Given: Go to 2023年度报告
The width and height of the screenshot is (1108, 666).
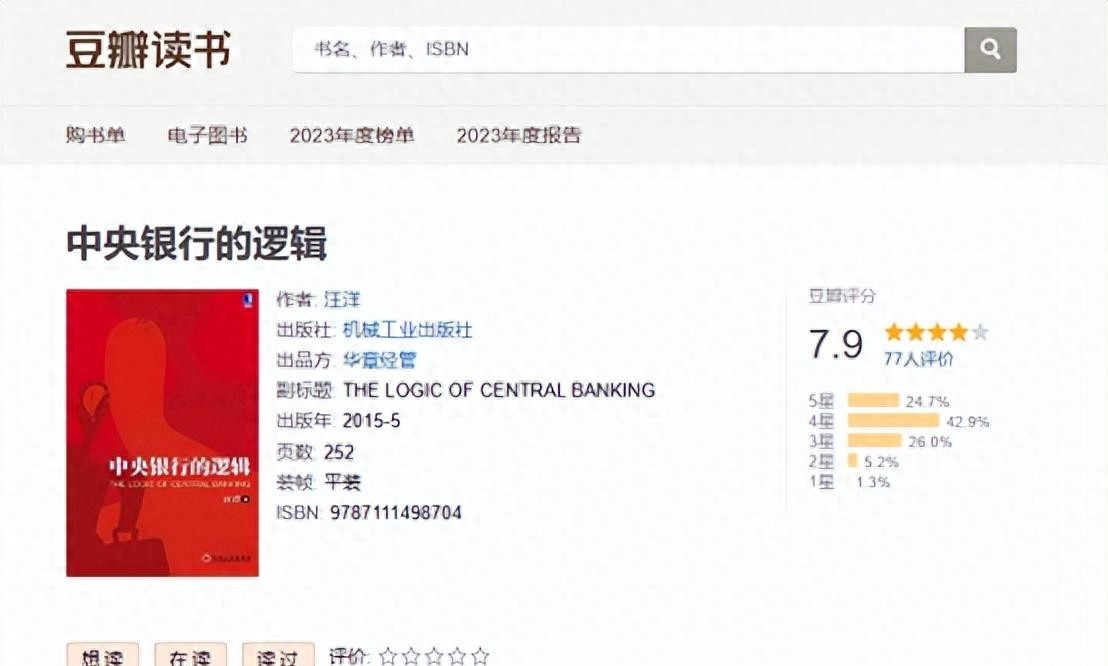Looking at the screenshot, I should coord(518,134).
